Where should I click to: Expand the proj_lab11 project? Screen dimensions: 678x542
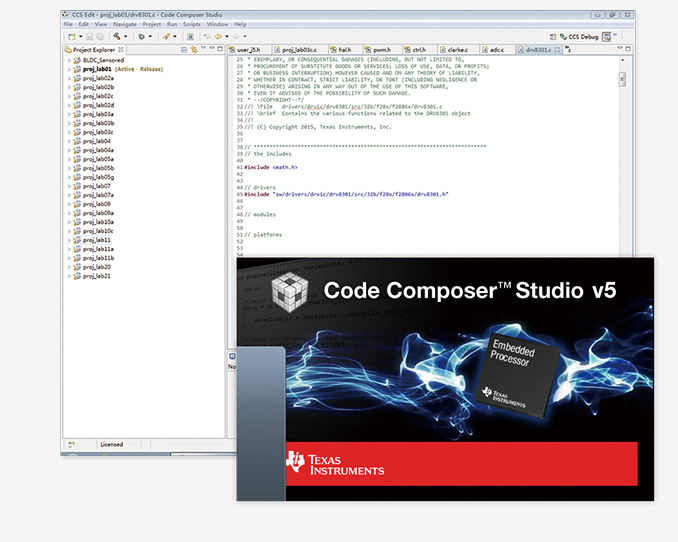tap(69, 240)
